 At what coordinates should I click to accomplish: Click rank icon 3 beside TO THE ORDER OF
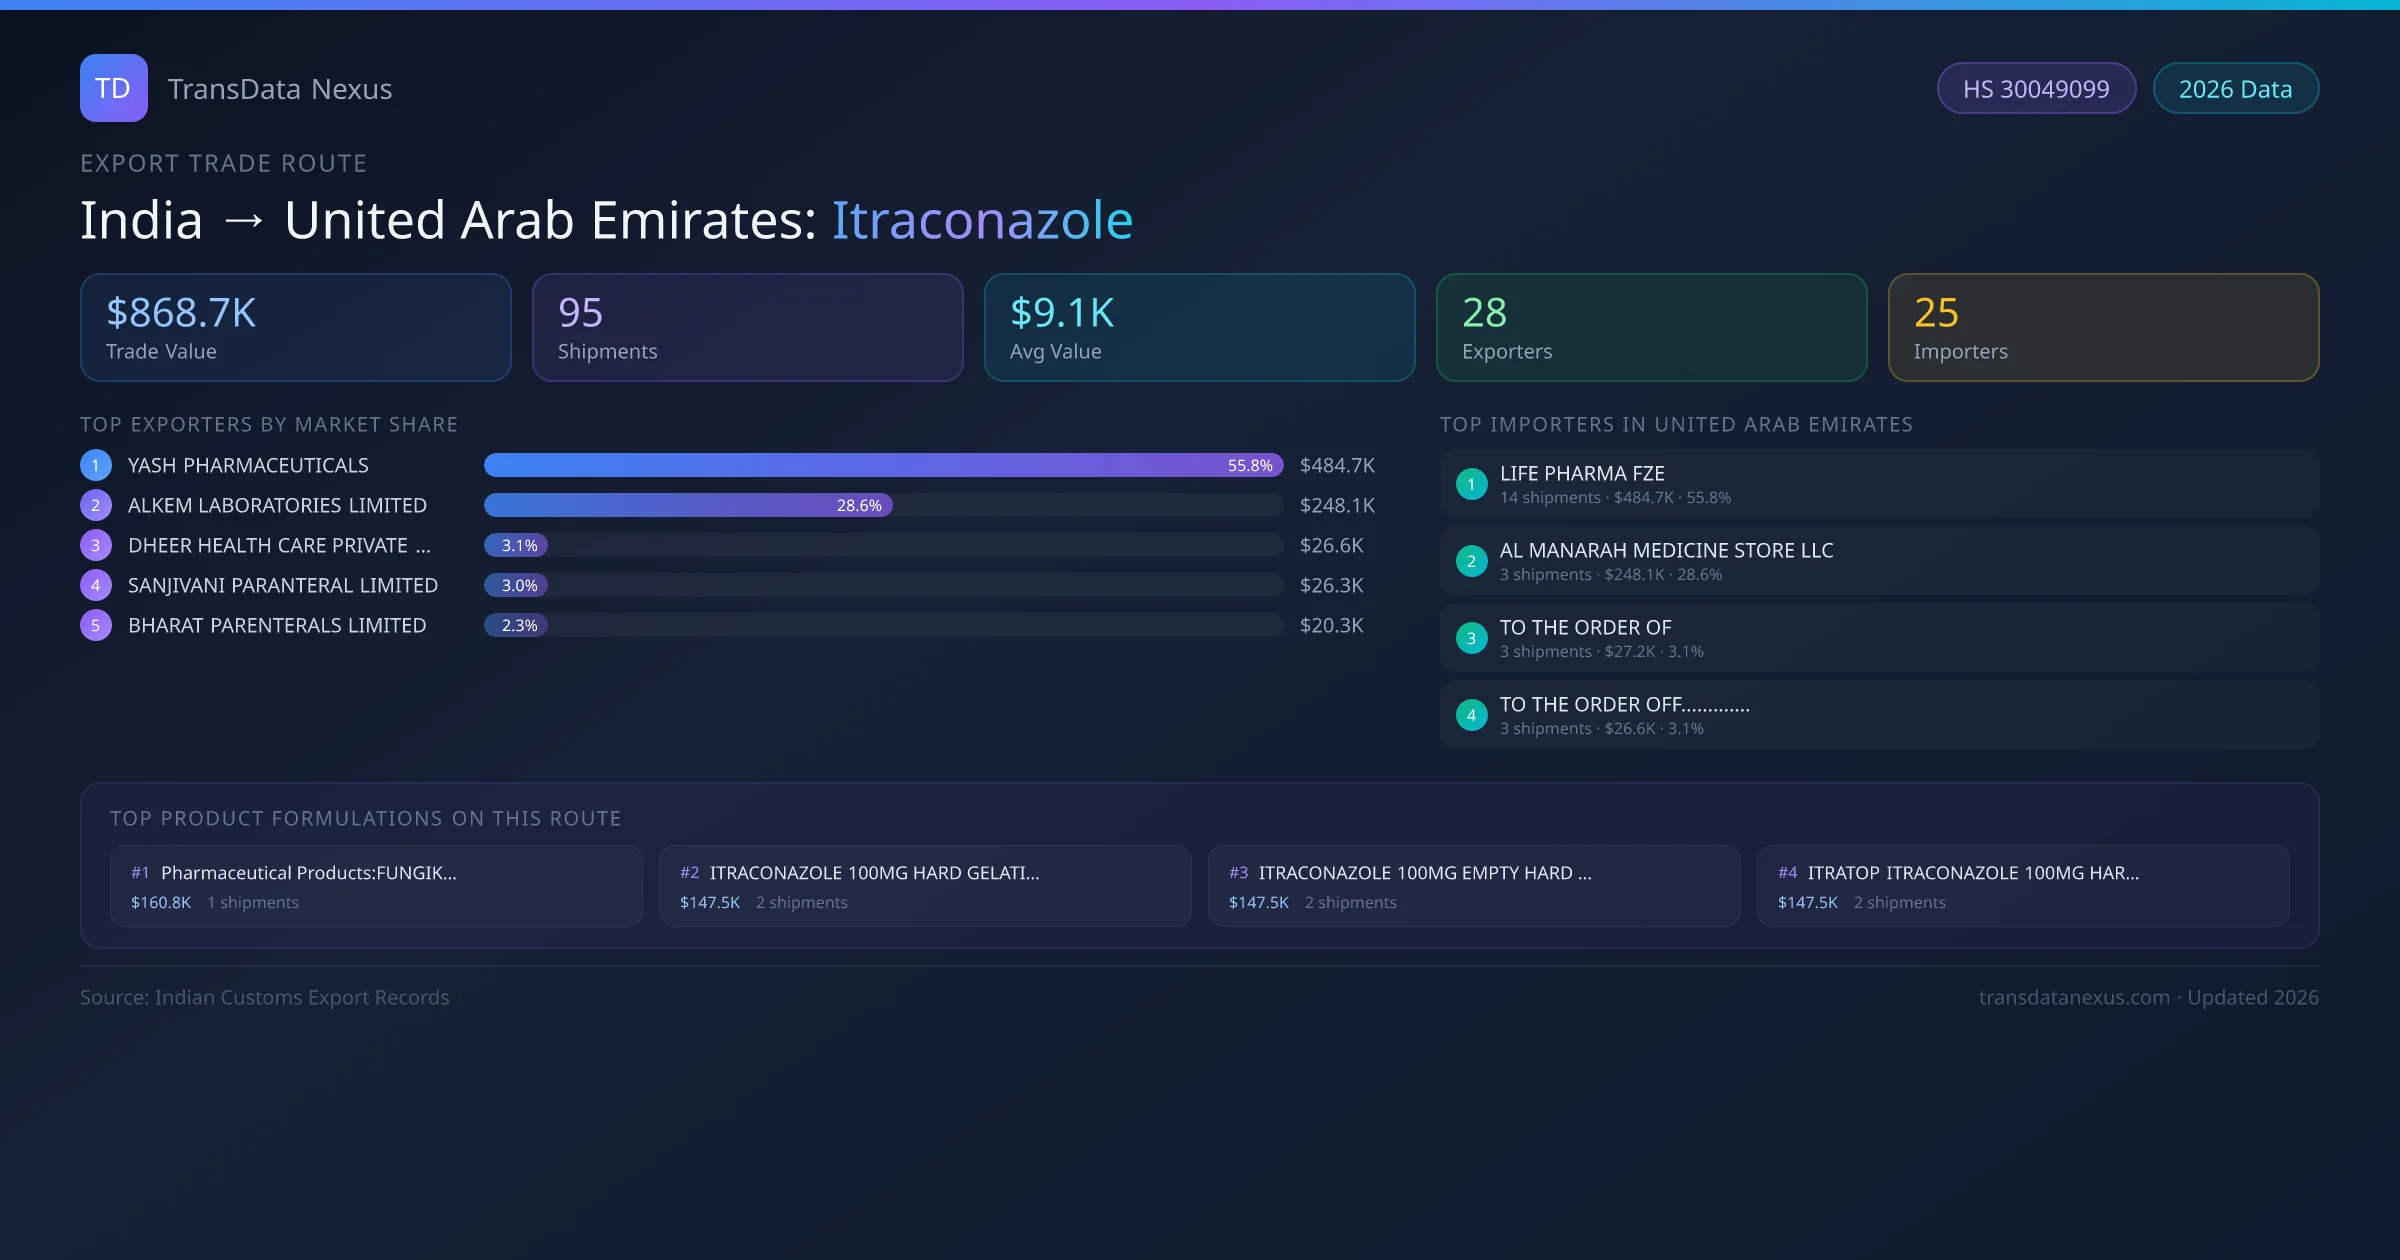tap(1471, 638)
